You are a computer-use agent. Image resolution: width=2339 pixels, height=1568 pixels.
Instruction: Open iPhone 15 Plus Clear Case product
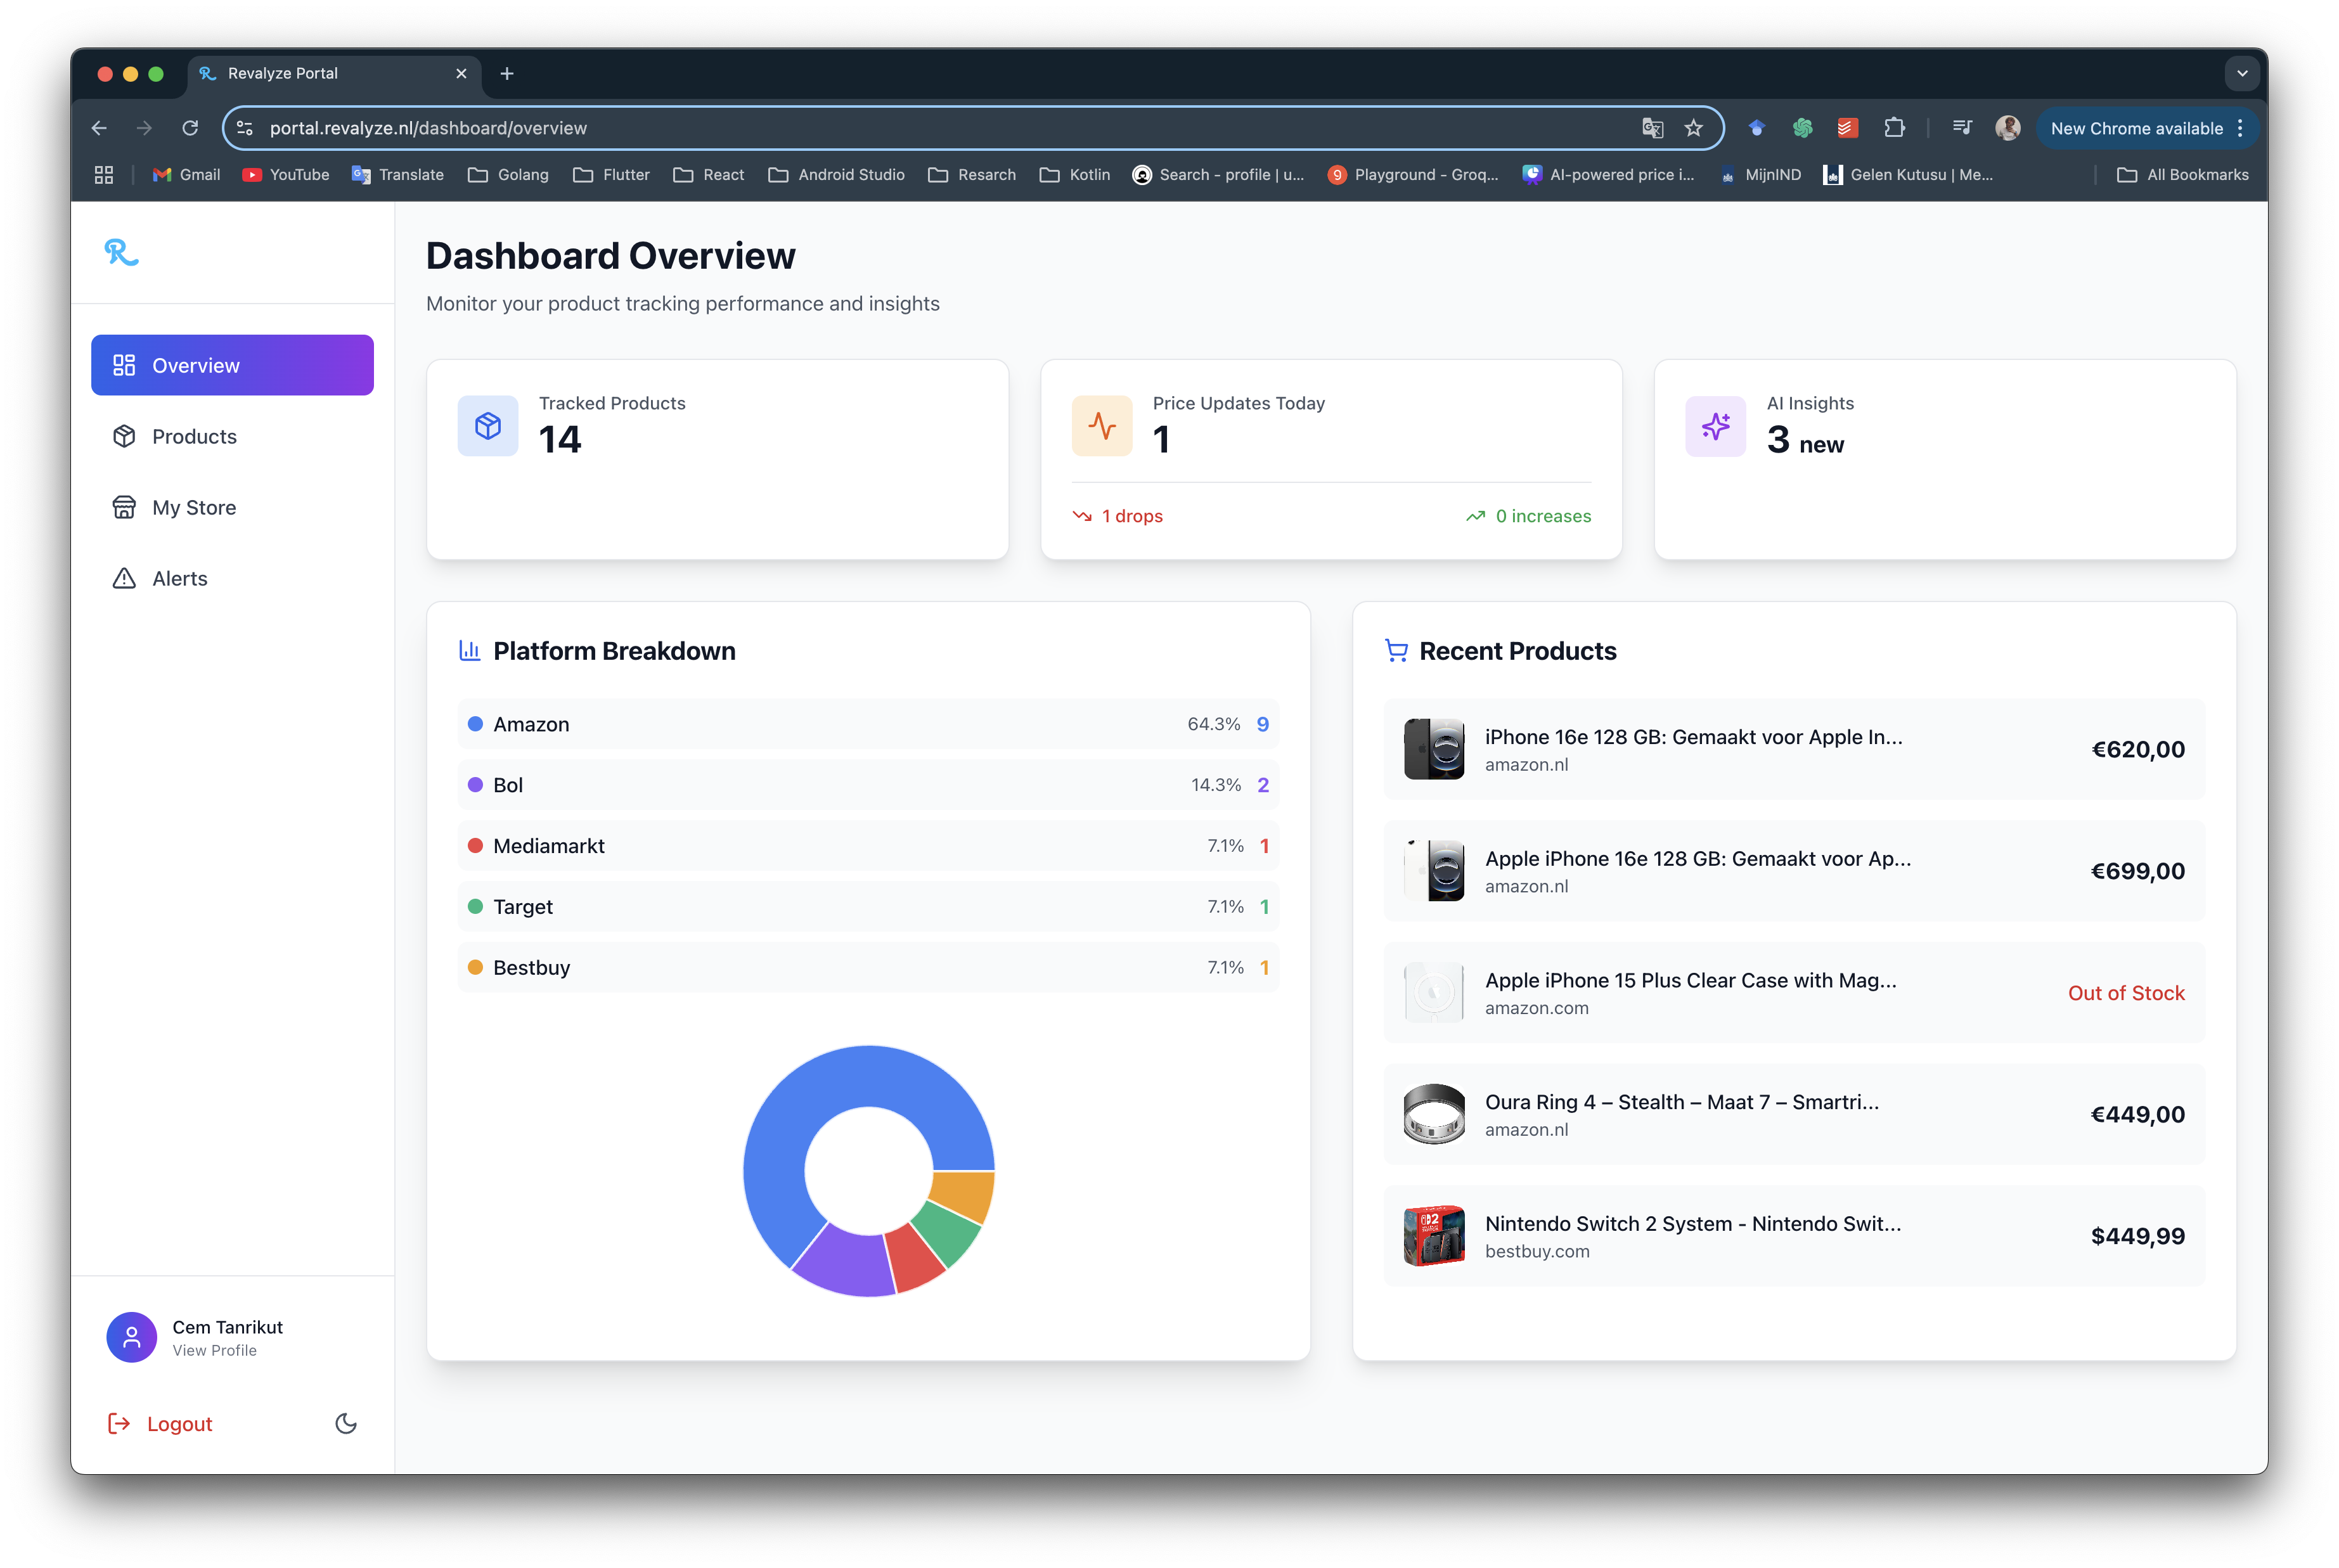pyautogui.click(x=1794, y=993)
